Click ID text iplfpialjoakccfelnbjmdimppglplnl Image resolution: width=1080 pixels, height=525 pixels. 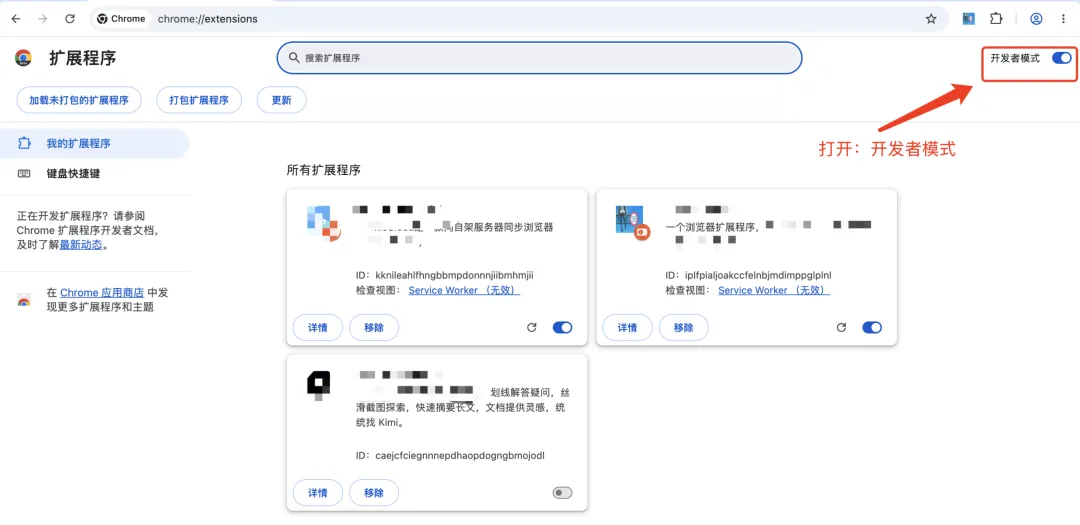tap(758, 275)
